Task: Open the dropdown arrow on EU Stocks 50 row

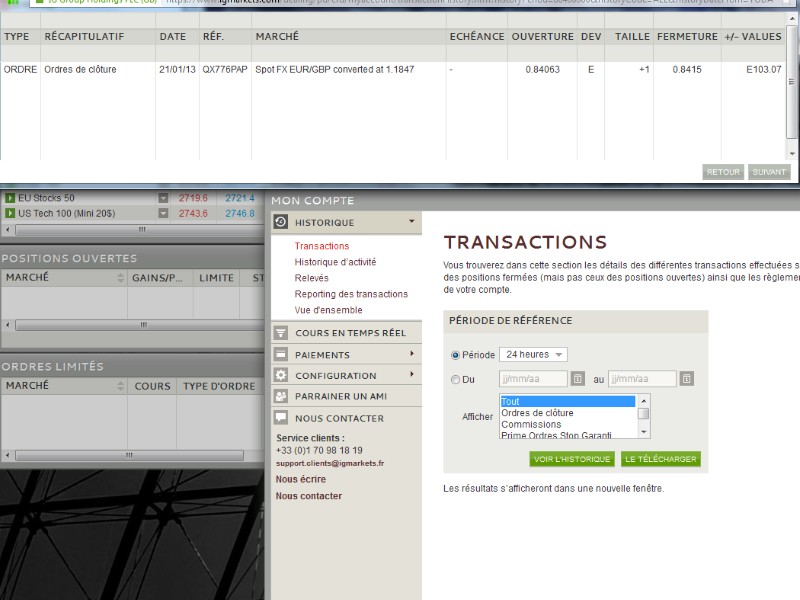Action: (163, 197)
